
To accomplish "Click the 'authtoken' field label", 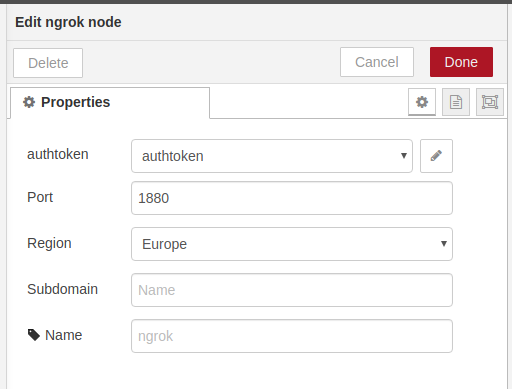I will click(x=58, y=154).
